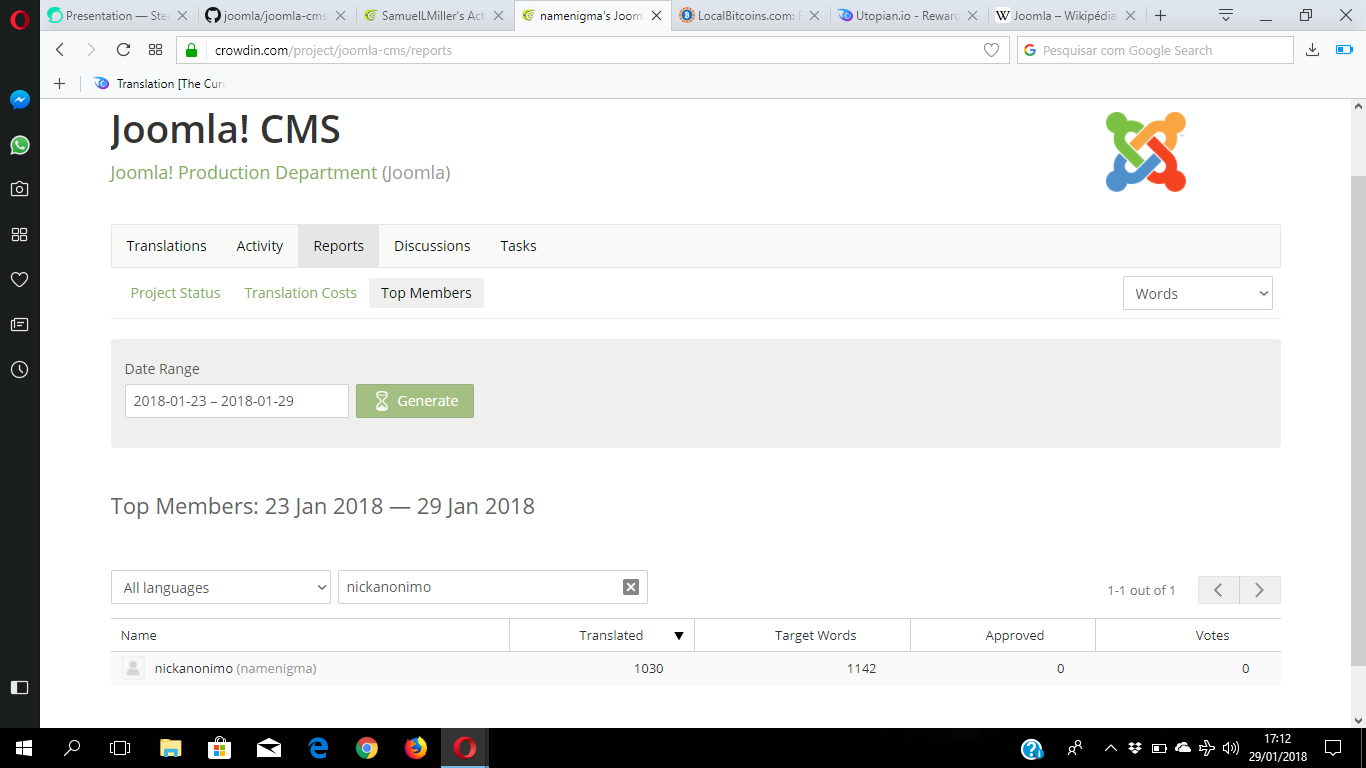1366x768 pixels.
Task: Open the volume control in system tray
Action: pos(1231,748)
